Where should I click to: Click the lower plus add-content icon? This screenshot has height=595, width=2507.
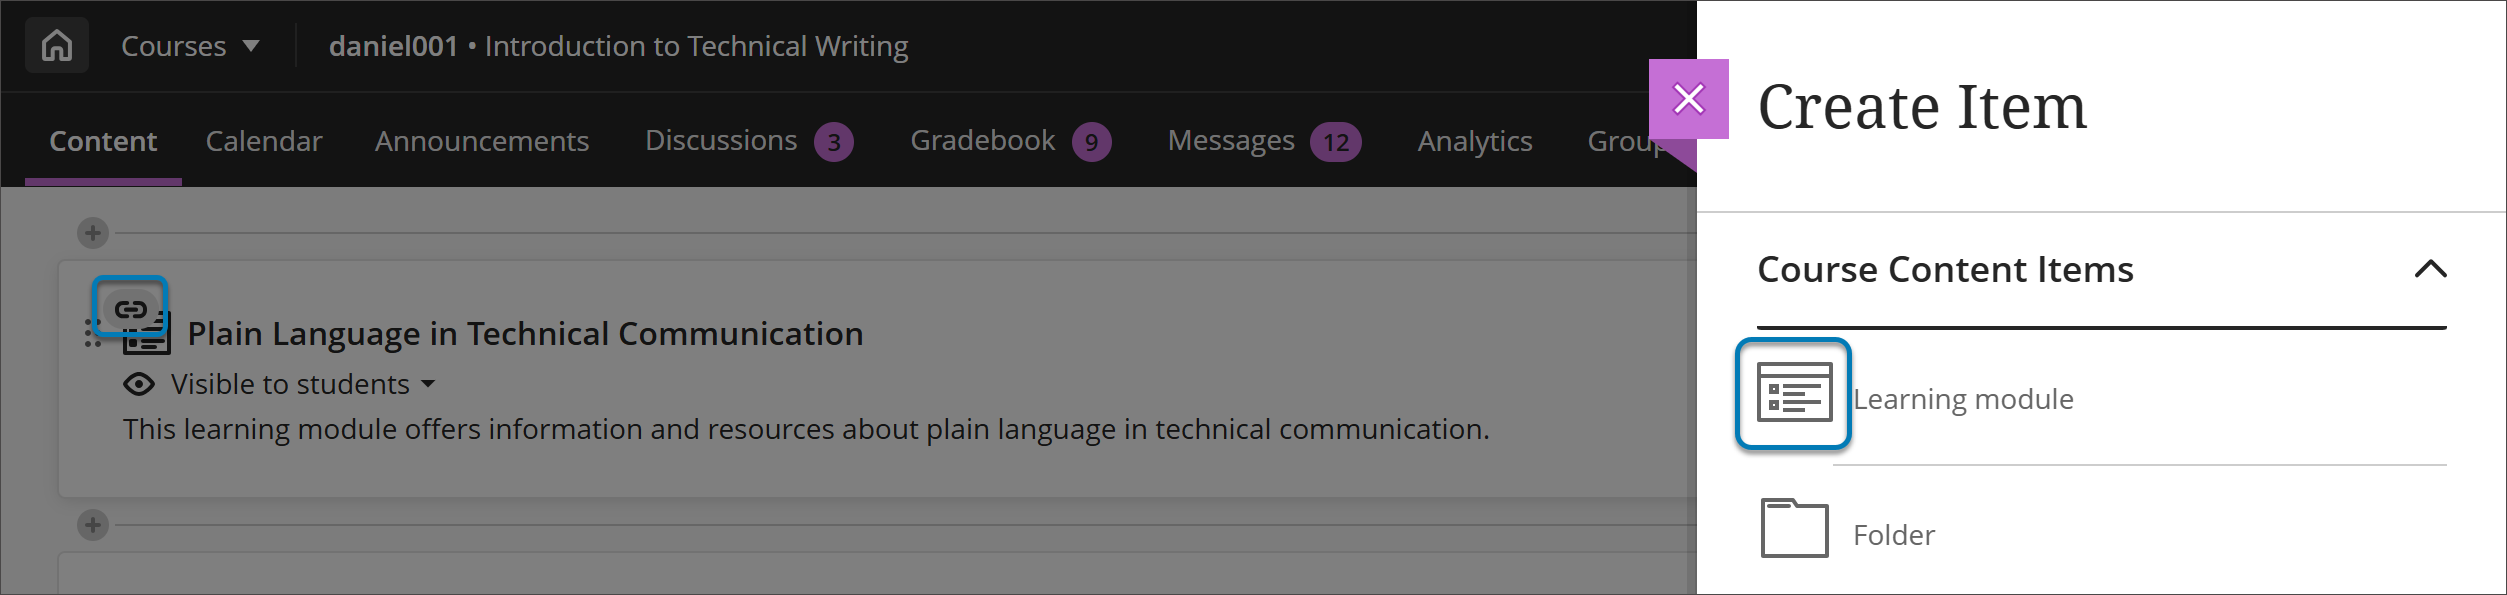click(93, 525)
